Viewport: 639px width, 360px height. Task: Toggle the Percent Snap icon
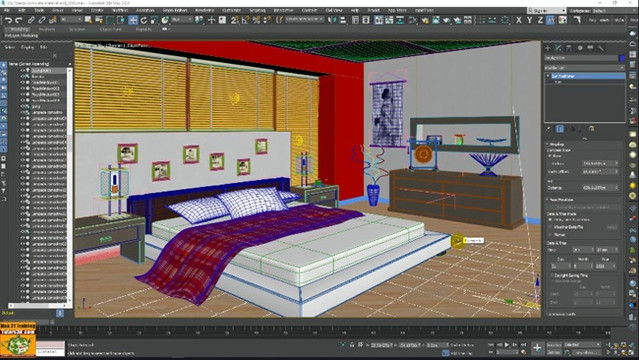click(256, 20)
